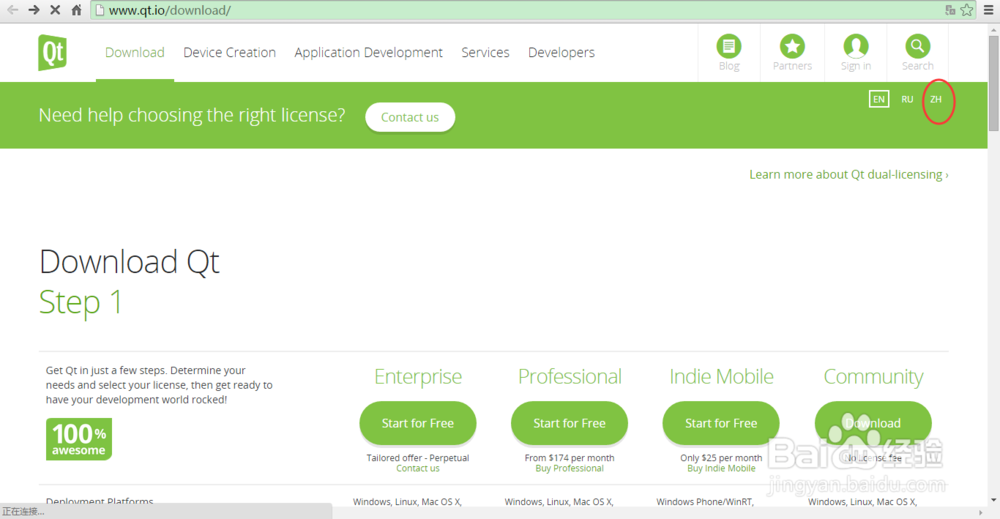Switch language to EN
Image resolution: width=1000 pixels, height=519 pixels.
coord(879,99)
